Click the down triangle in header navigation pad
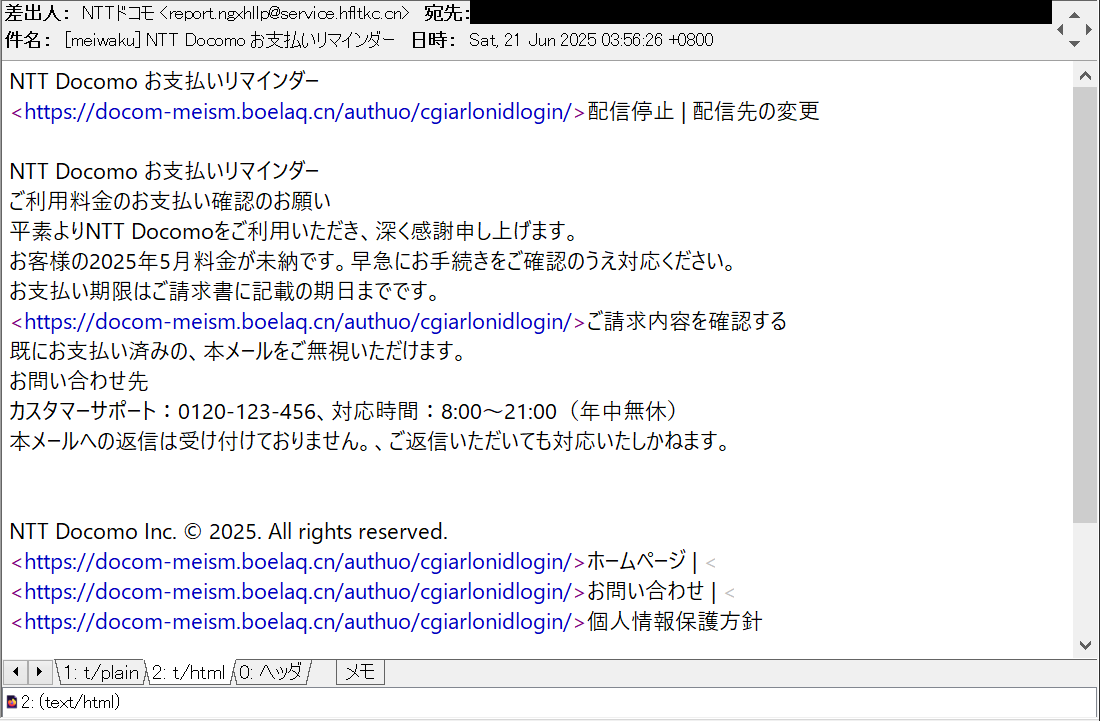1100x721 pixels. point(1075,43)
